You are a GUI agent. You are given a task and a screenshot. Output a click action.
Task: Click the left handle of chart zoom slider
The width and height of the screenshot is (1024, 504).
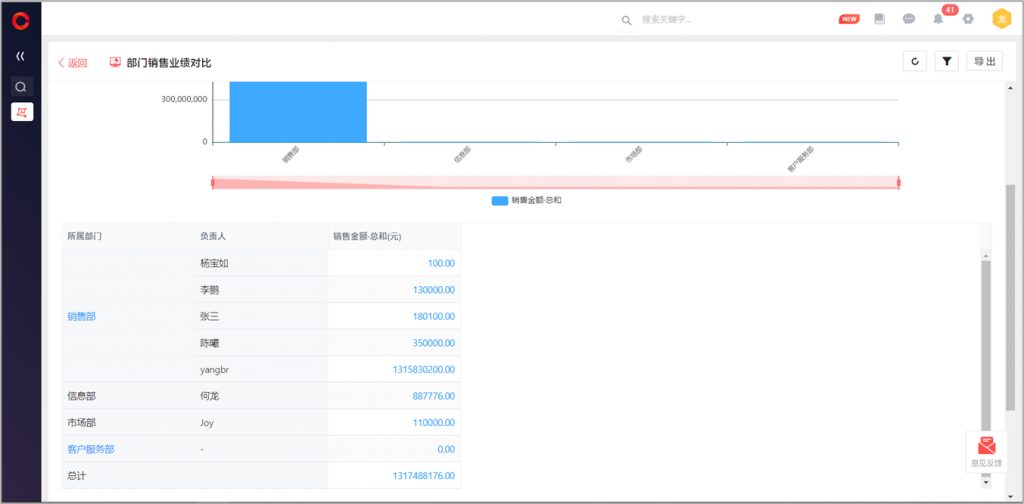click(x=213, y=182)
